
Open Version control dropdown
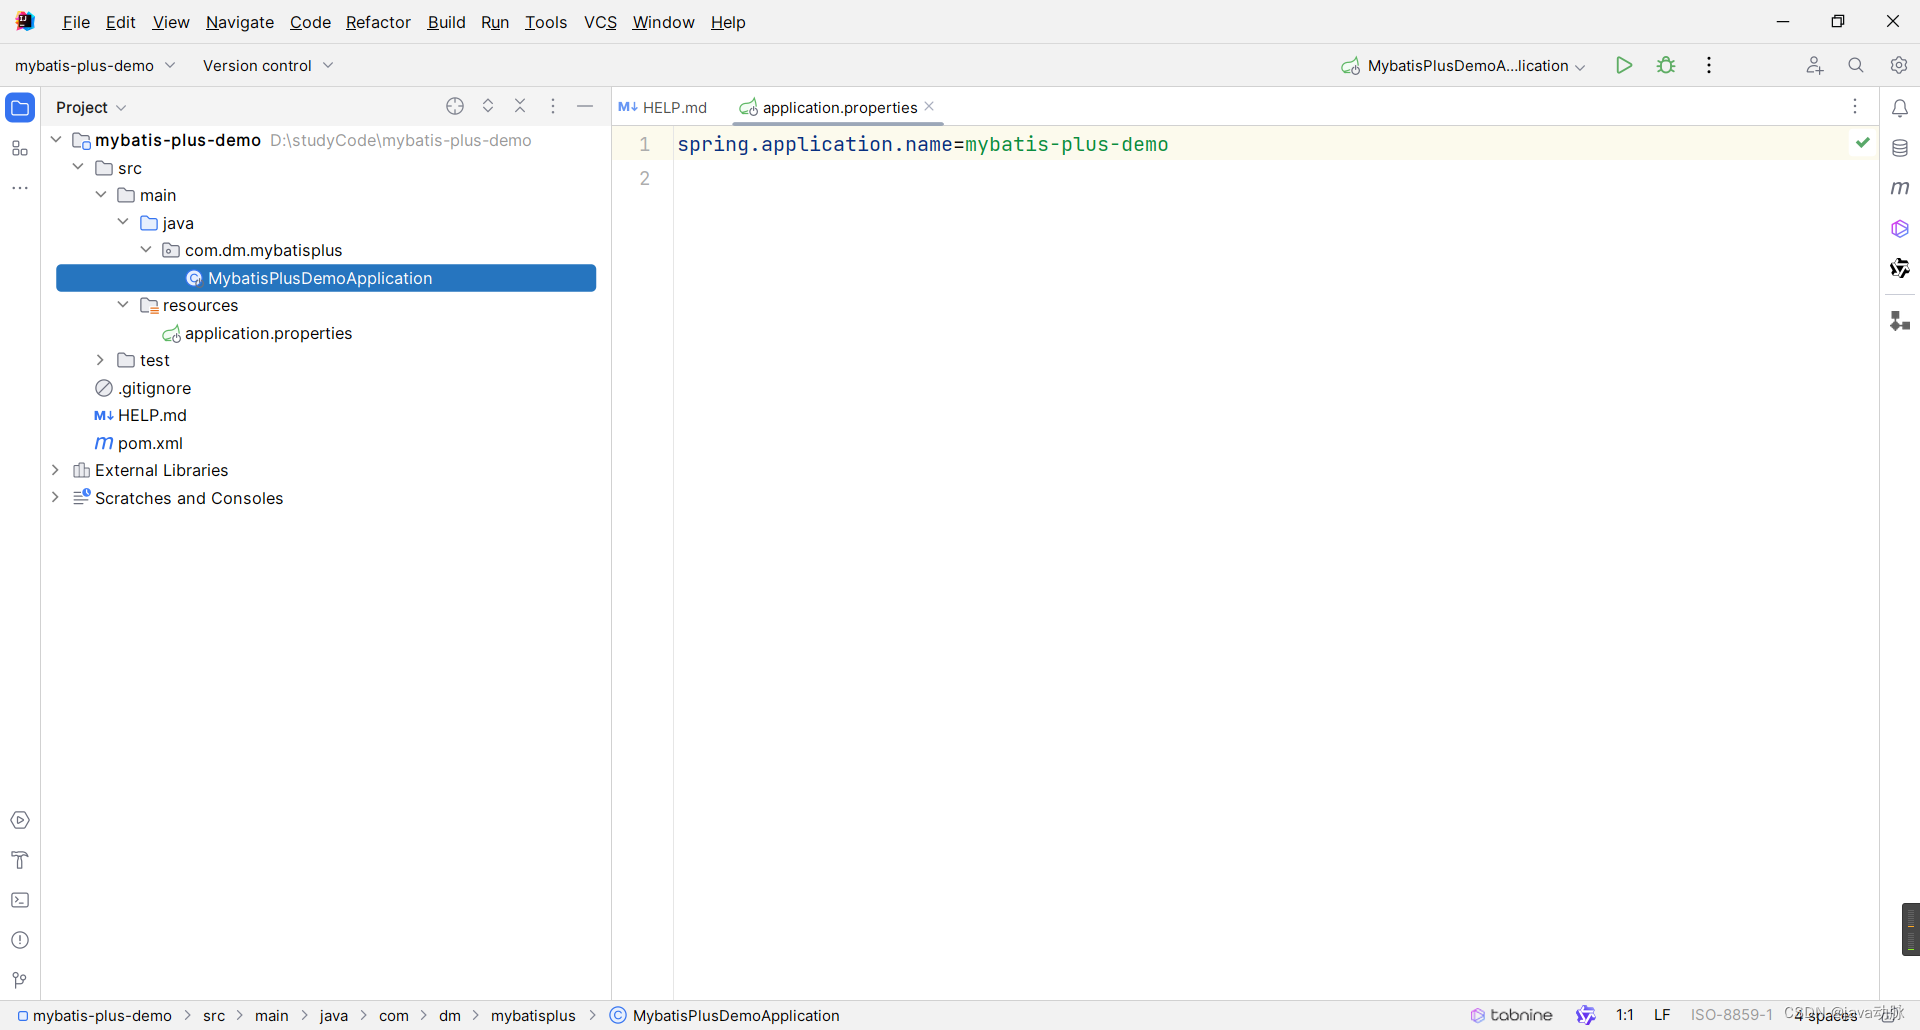click(268, 65)
